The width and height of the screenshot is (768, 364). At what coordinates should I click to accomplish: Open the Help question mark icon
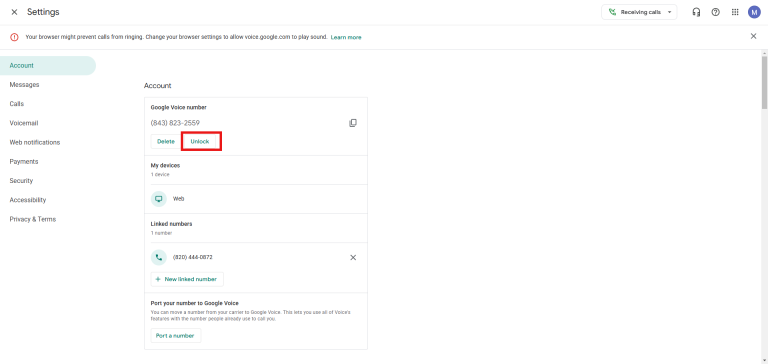coord(716,12)
